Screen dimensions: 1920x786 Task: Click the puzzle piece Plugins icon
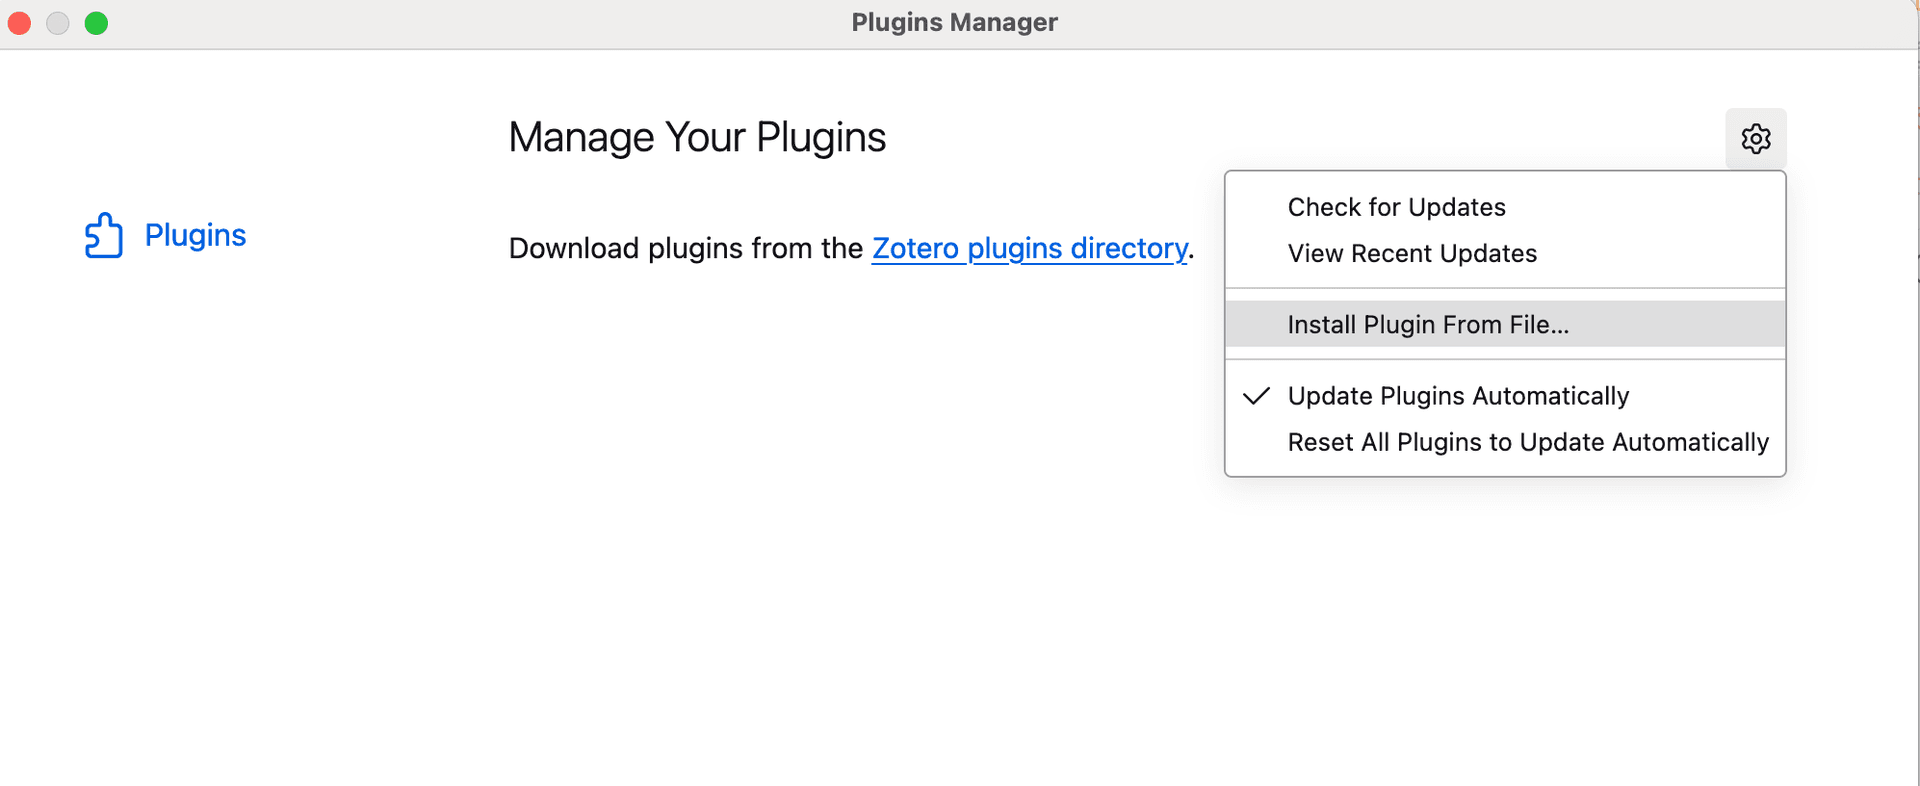[x=104, y=235]
